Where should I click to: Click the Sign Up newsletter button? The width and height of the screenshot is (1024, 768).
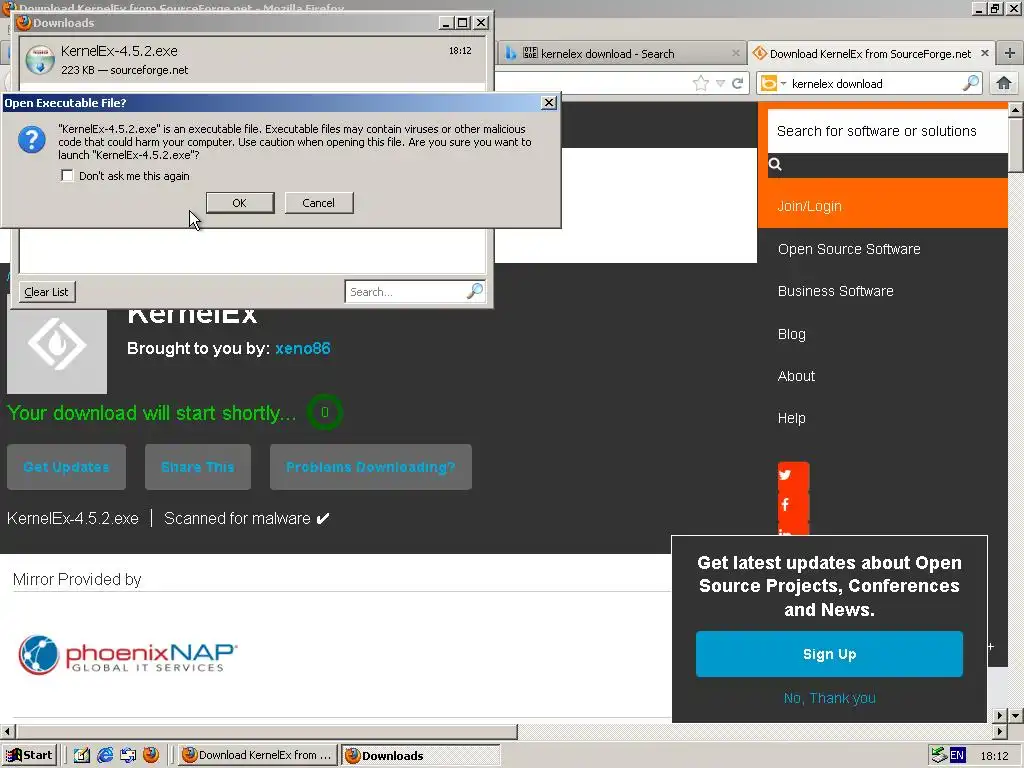pyautogui.click(x=829, y=654)
